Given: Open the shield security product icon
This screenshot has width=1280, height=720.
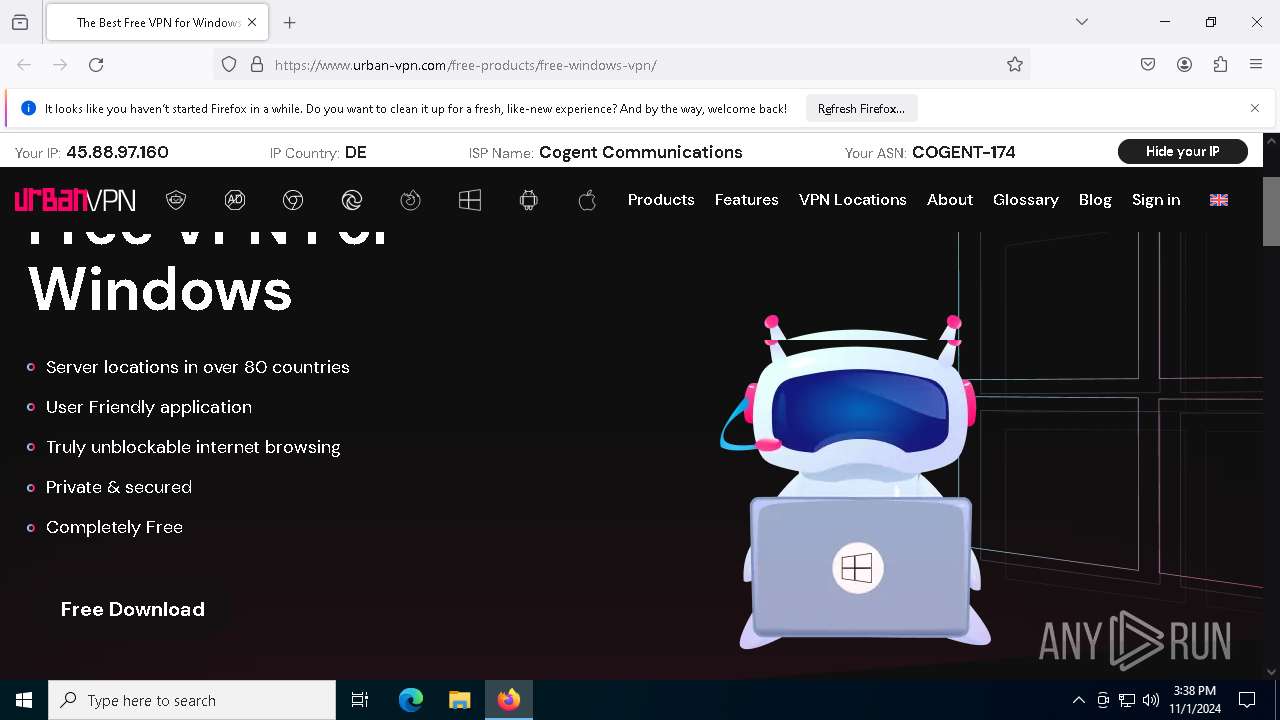Looking at the screenshot, I should click(176, 200).
